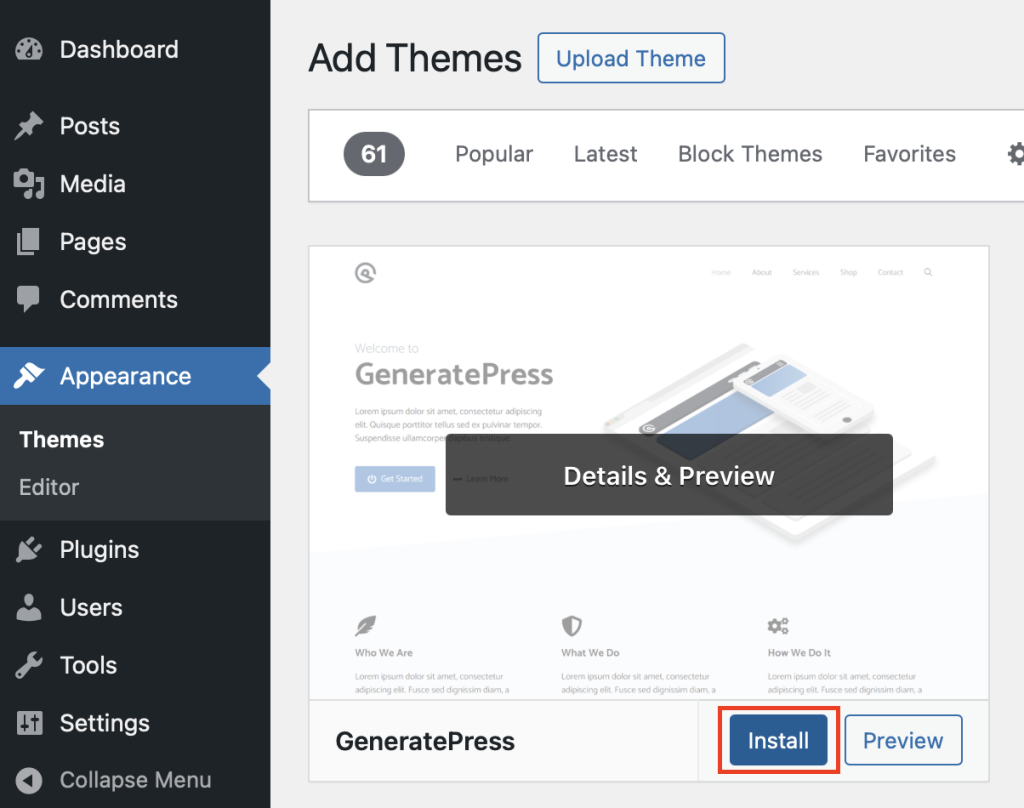Viewport: 1024px width, 808px height.
Task: Open the Plugins menu
Action: pyautogui.click(x=135, y=549)
